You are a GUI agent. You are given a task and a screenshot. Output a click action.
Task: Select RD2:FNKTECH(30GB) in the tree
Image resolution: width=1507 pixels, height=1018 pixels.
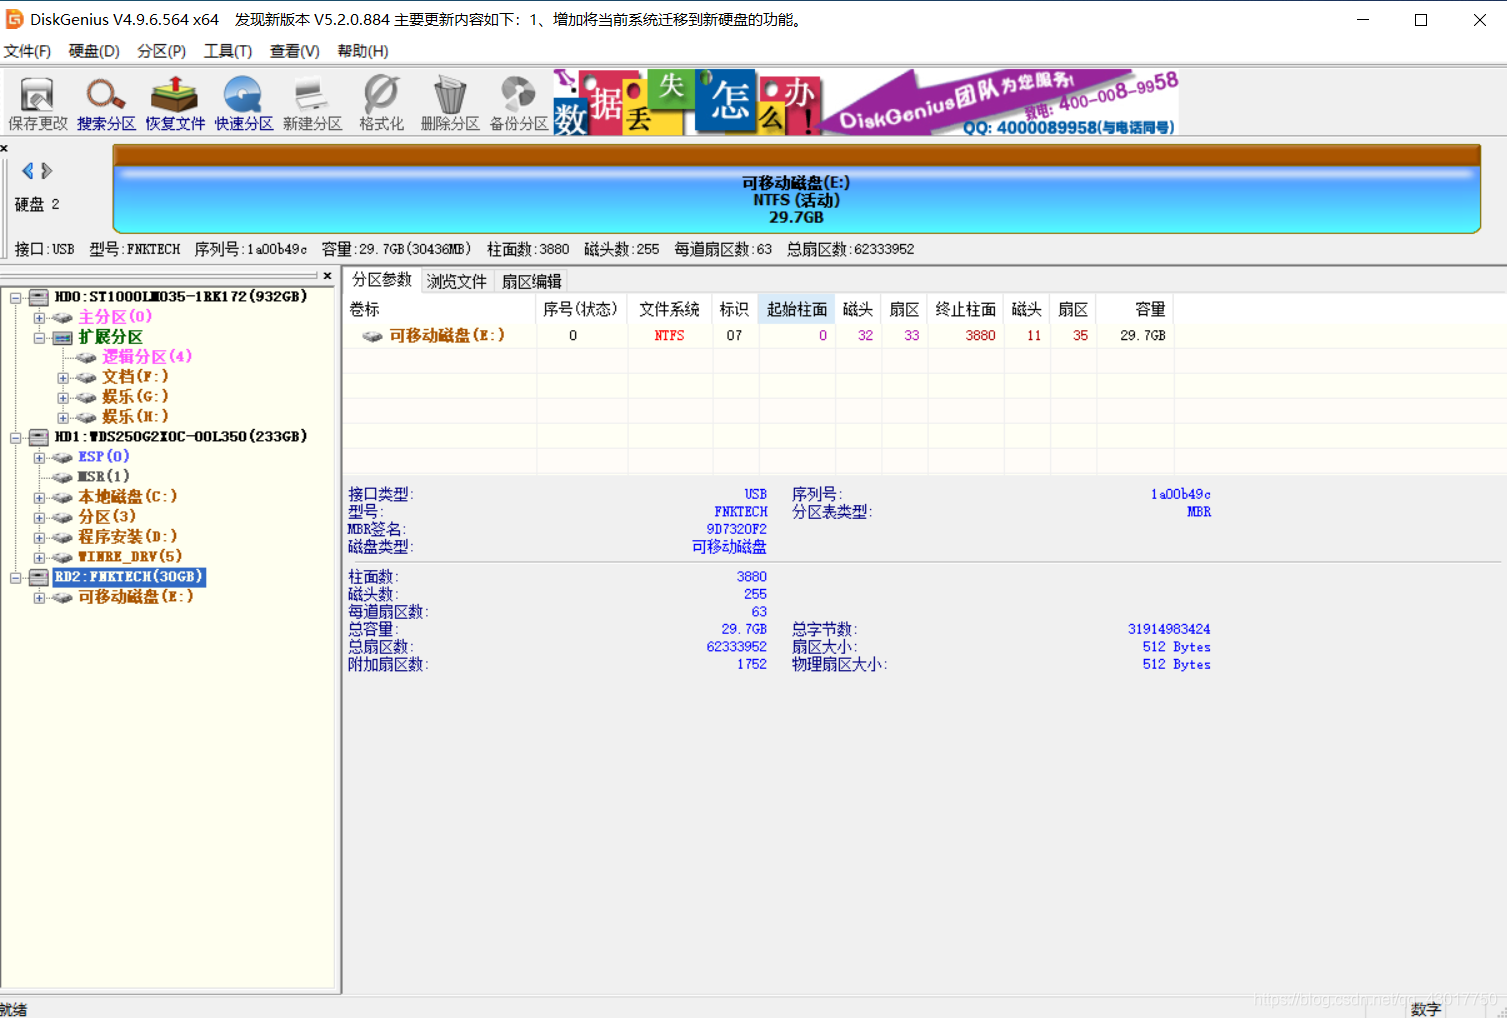tap(129, 577)
